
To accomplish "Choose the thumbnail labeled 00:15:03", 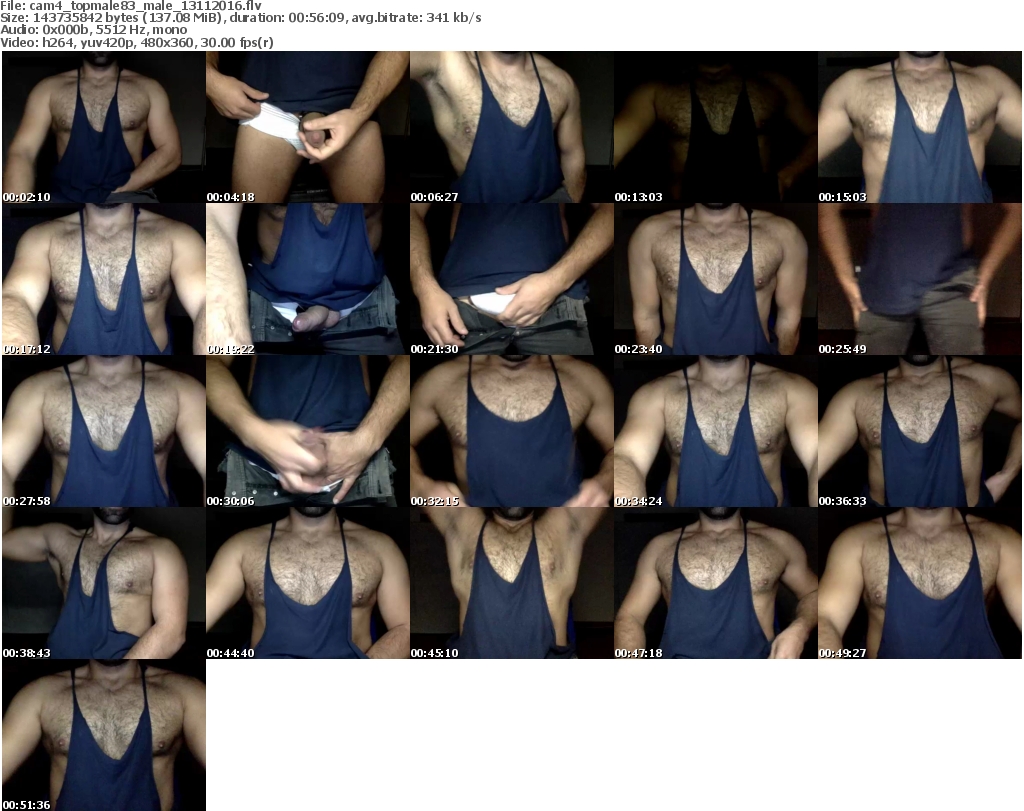I will 920,128.
